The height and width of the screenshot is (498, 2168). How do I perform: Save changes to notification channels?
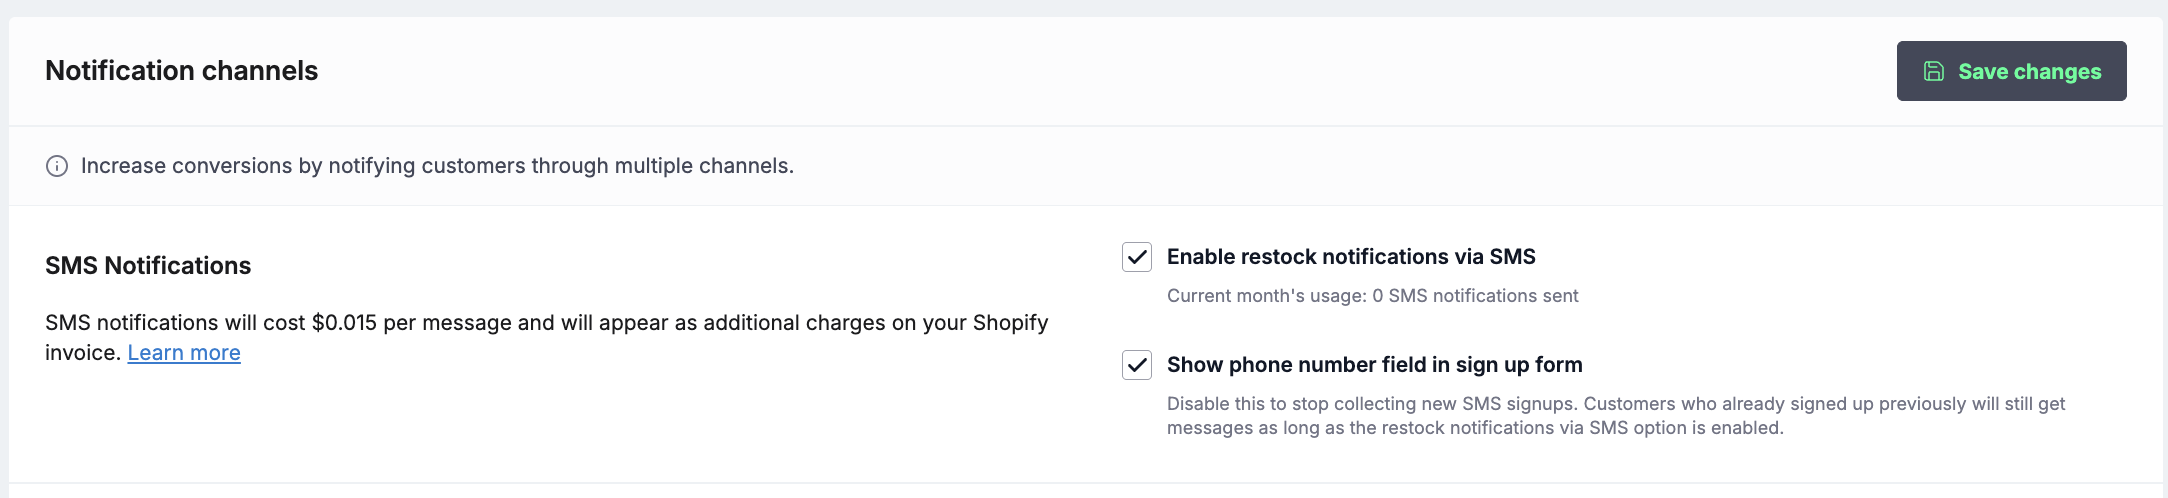click(2011, 71)
